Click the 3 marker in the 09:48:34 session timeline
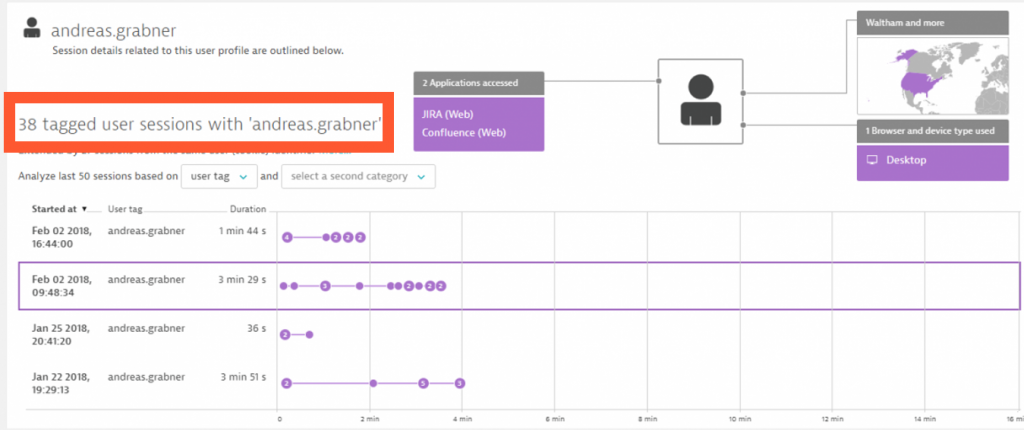The height and width of the screenshot is (430, 1024). [x=325, y=286]
